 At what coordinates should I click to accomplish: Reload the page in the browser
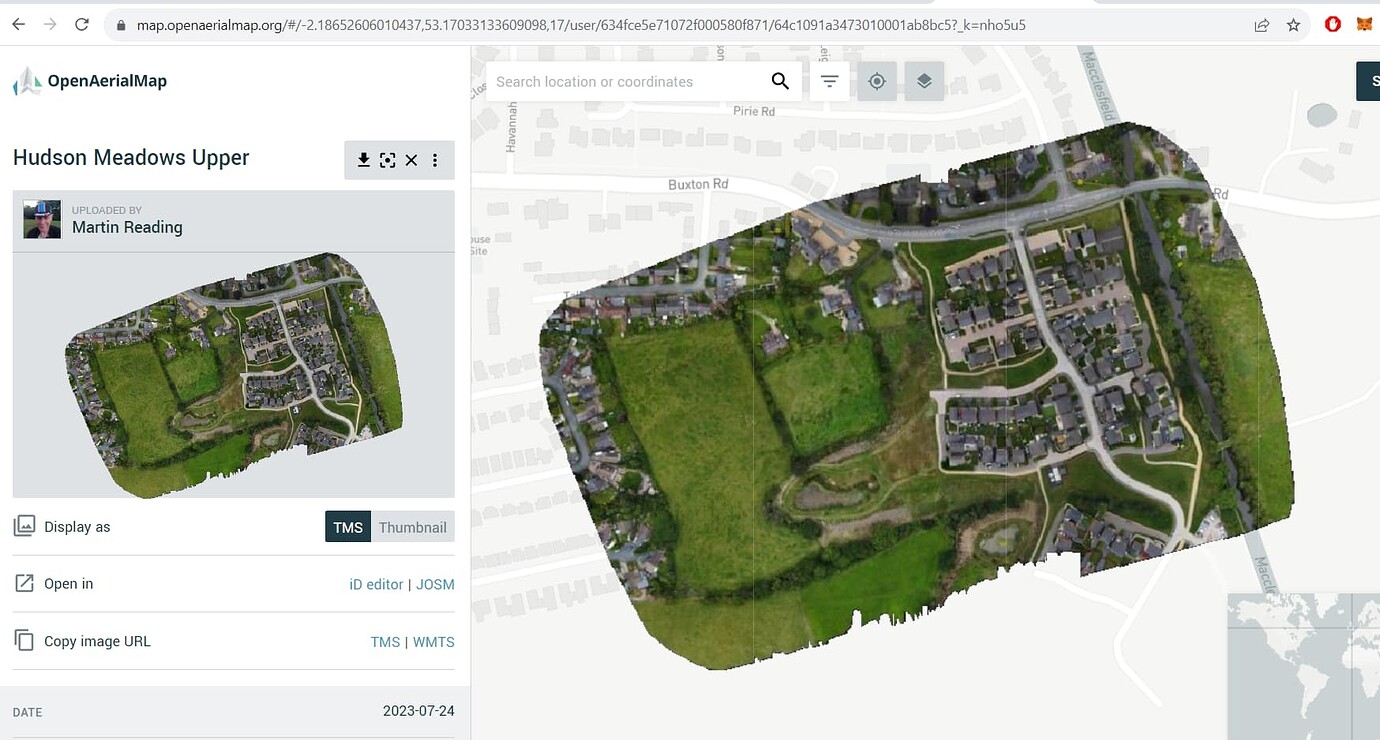[x=83, y=24]
